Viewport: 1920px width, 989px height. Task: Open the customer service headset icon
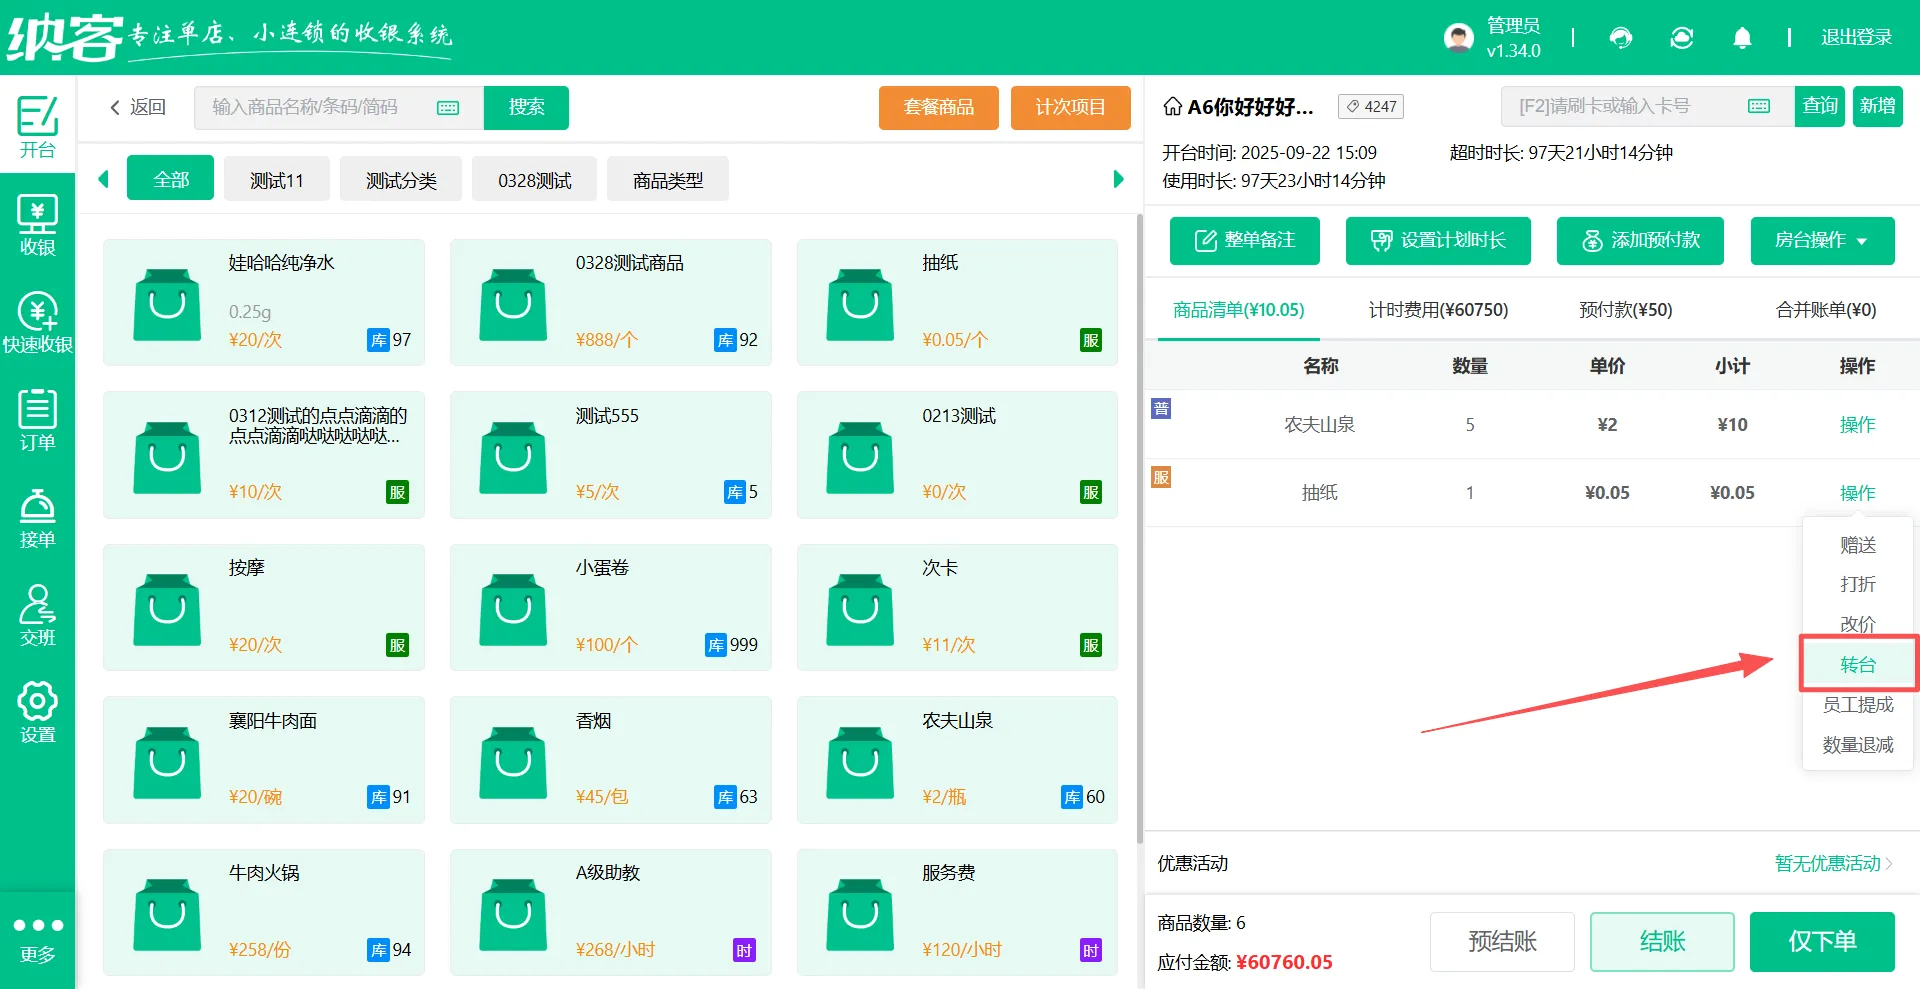[x=1621, y=37]
